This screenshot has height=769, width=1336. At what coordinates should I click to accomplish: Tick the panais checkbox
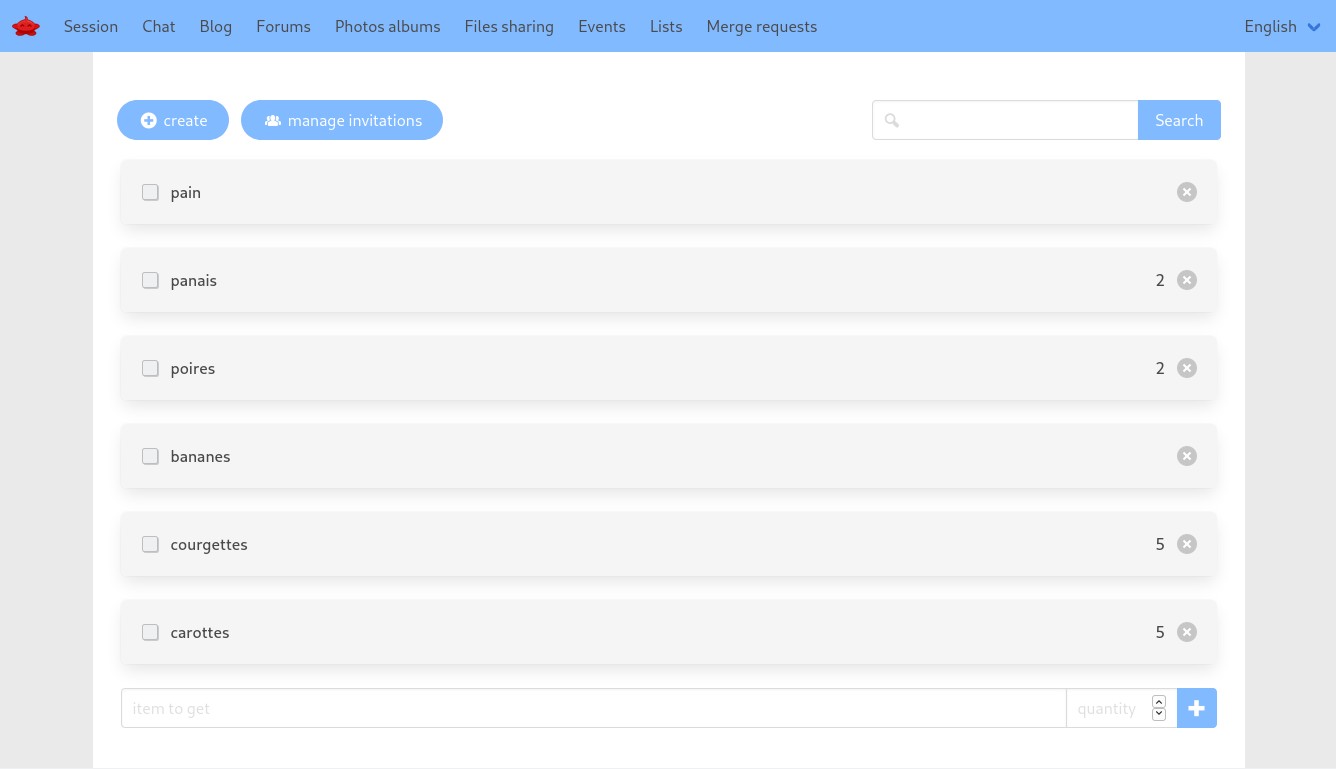[150, 280]
